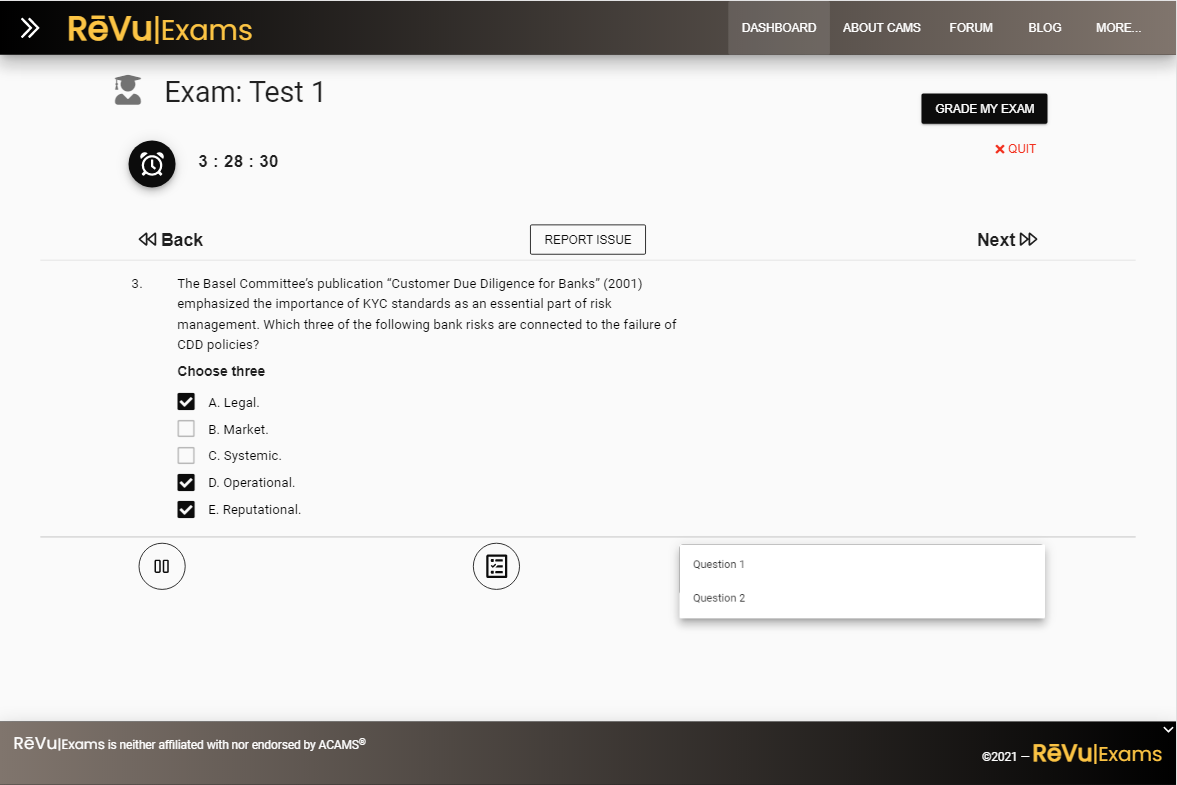Uncheck answer D. Operational

[186, 483]
